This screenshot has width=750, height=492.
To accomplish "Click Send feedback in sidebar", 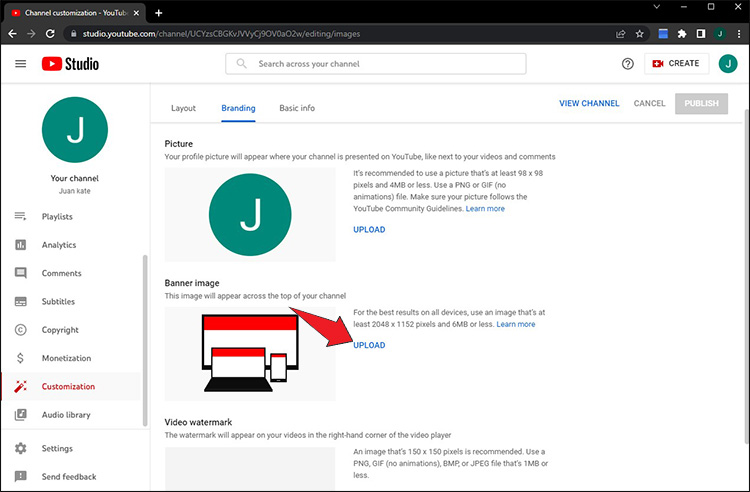I will pos(68,477).
